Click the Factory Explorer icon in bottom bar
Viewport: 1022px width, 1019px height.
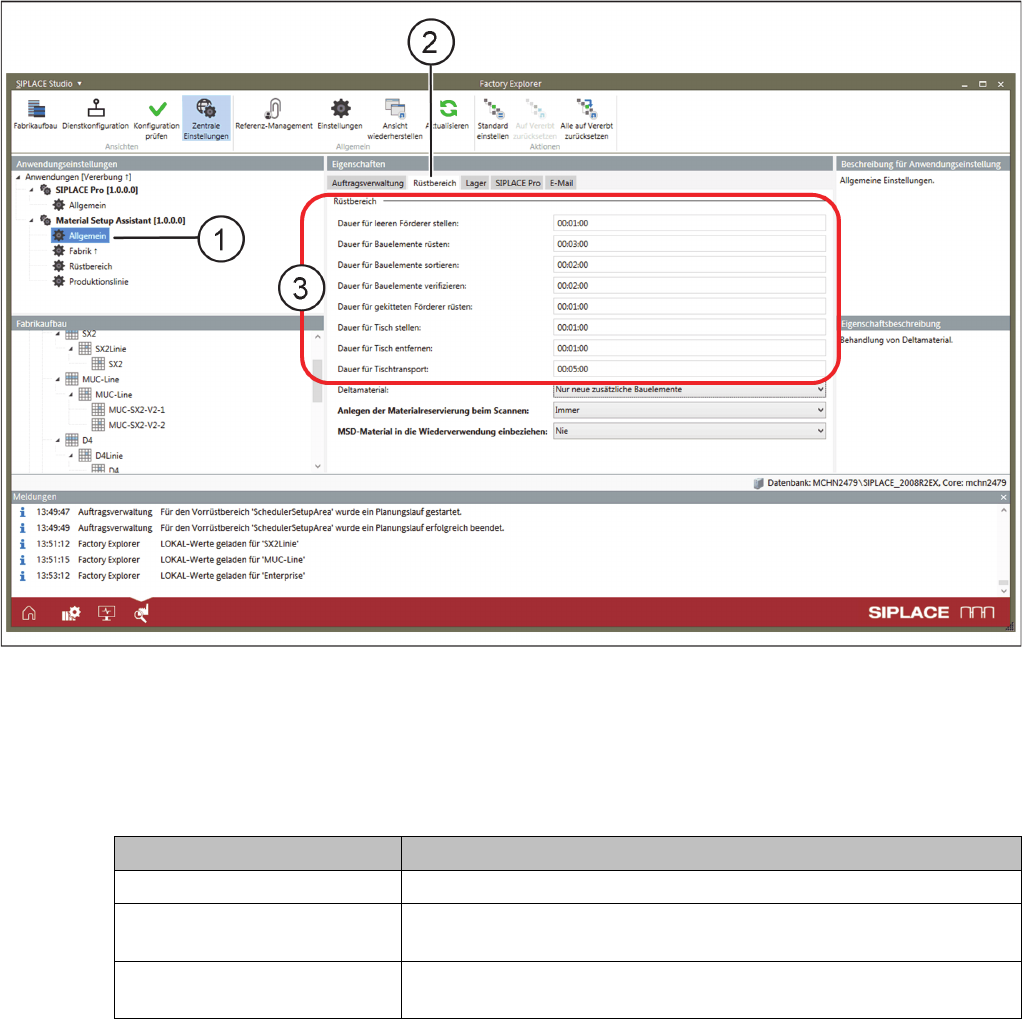pos(141,613)
